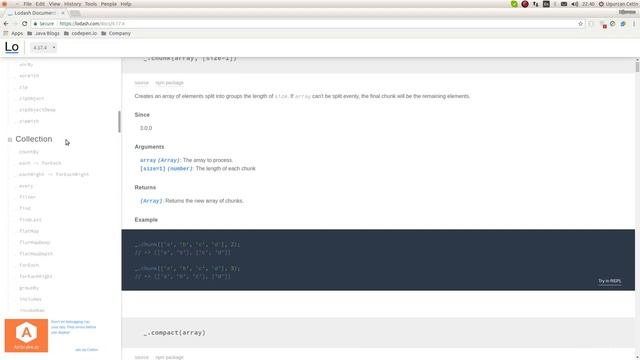Open the chunk source link
This screenshot has height=360, width=640.
tap(141, 83)
